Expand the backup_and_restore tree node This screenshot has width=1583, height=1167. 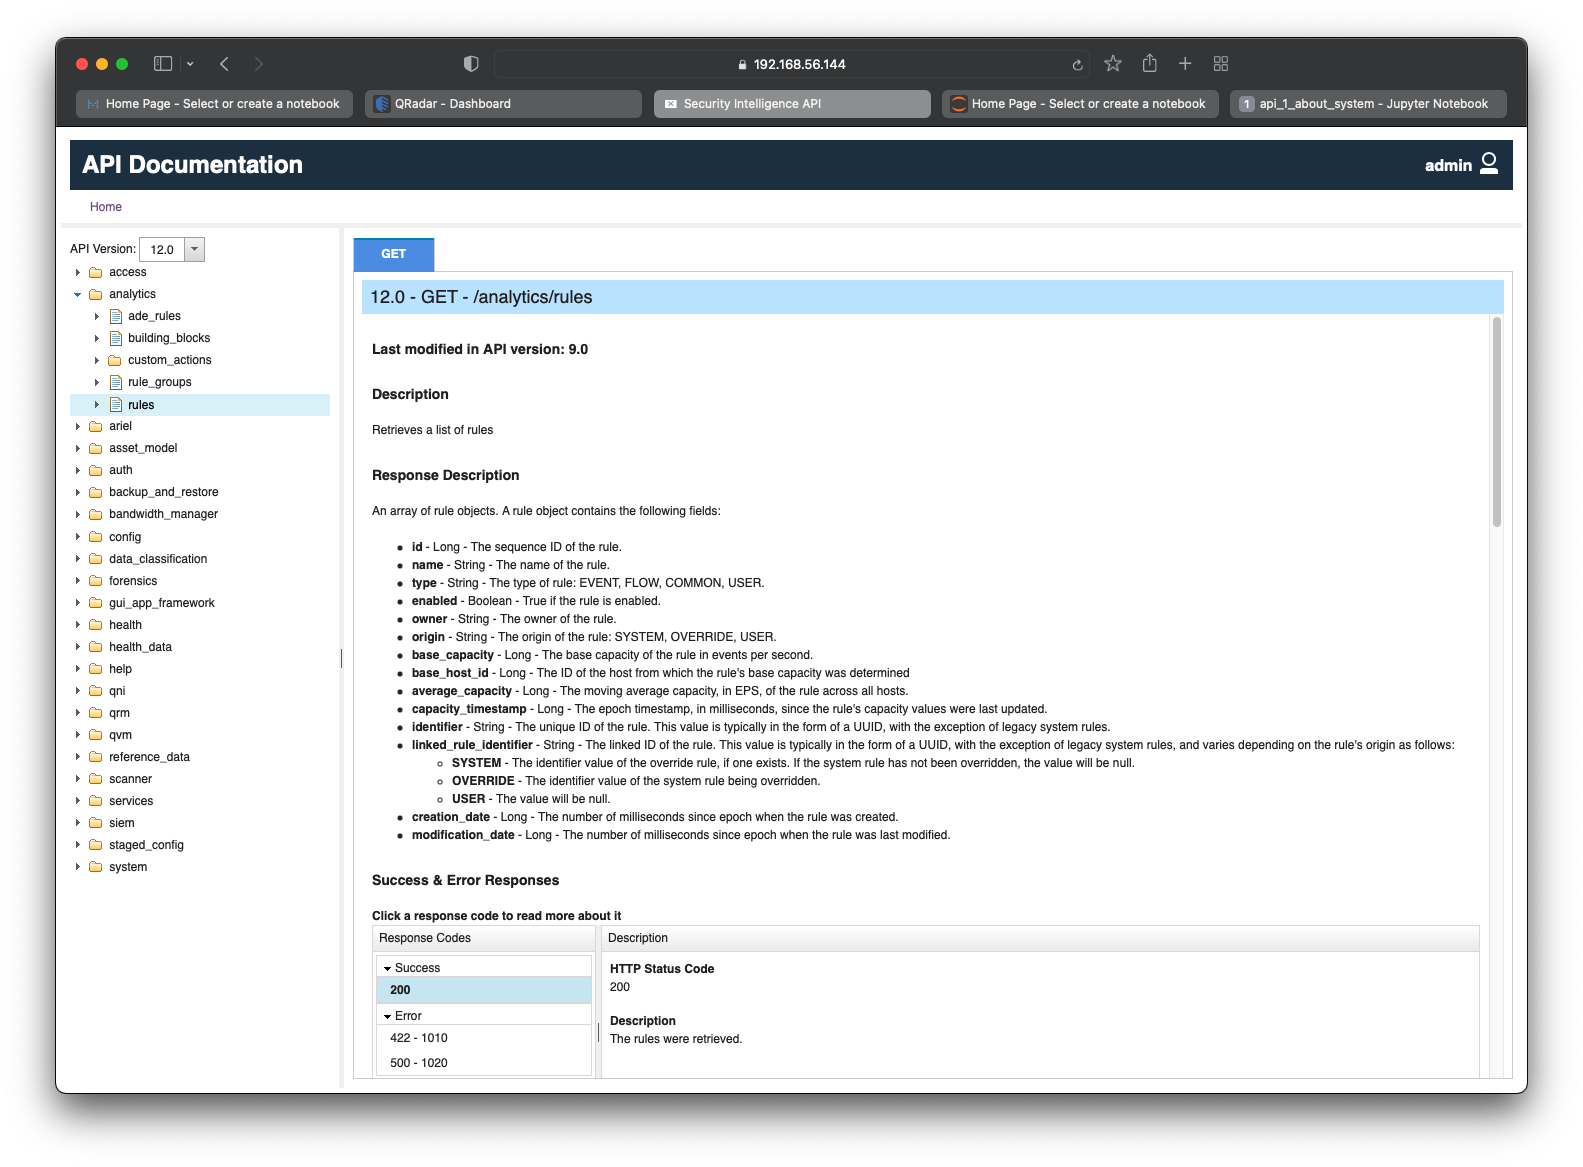point(78,492)
